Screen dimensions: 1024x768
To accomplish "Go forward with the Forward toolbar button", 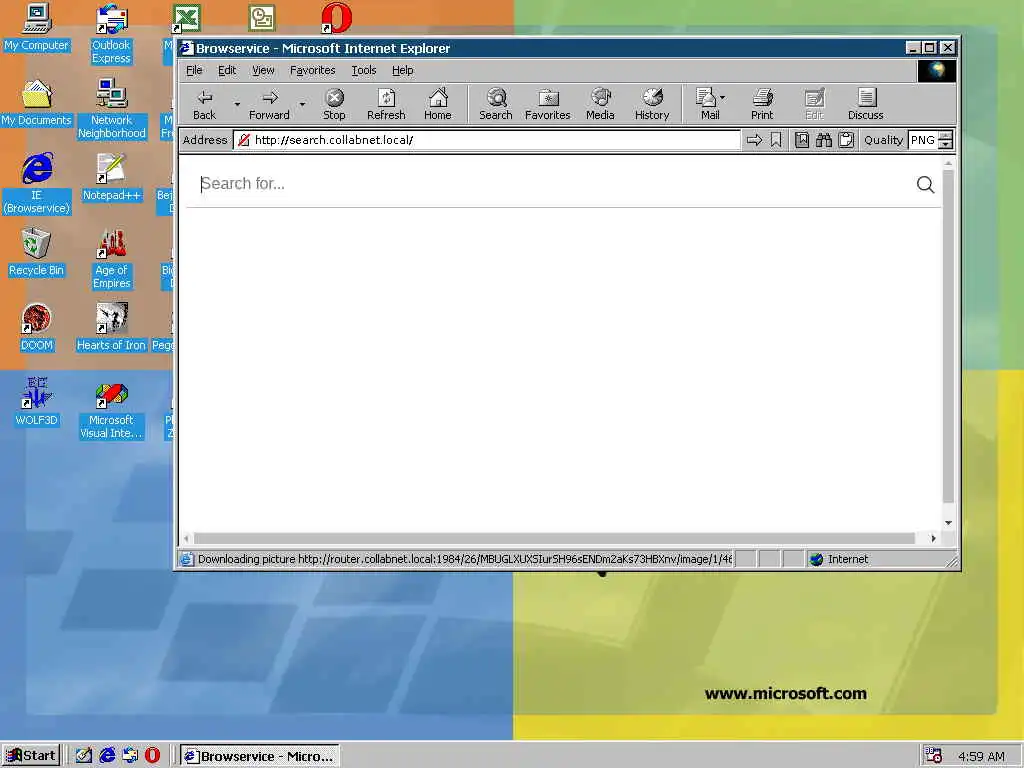I will coord(269,104).
